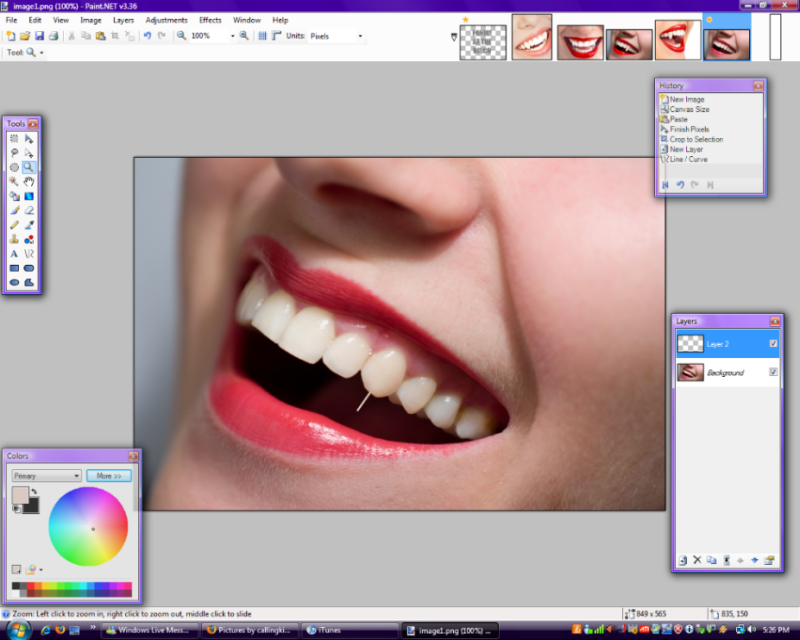Screen dimensions: 800x640
Task: Select the Ellipse Select tool
Action: [x=14, y=167]
